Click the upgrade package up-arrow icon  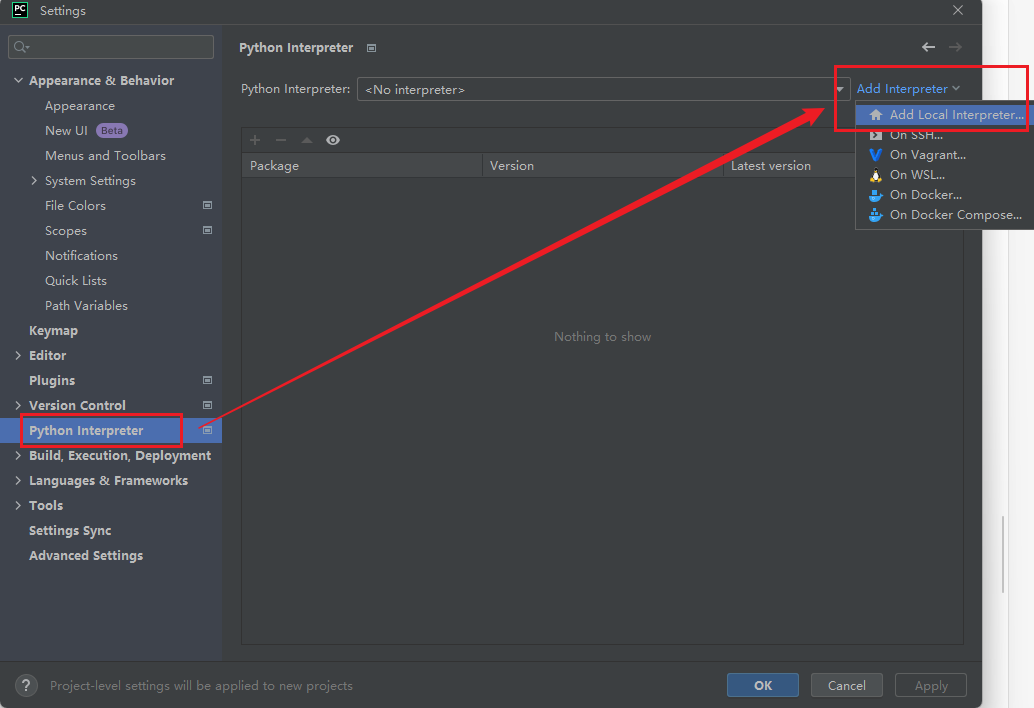(x=307, y=140)
